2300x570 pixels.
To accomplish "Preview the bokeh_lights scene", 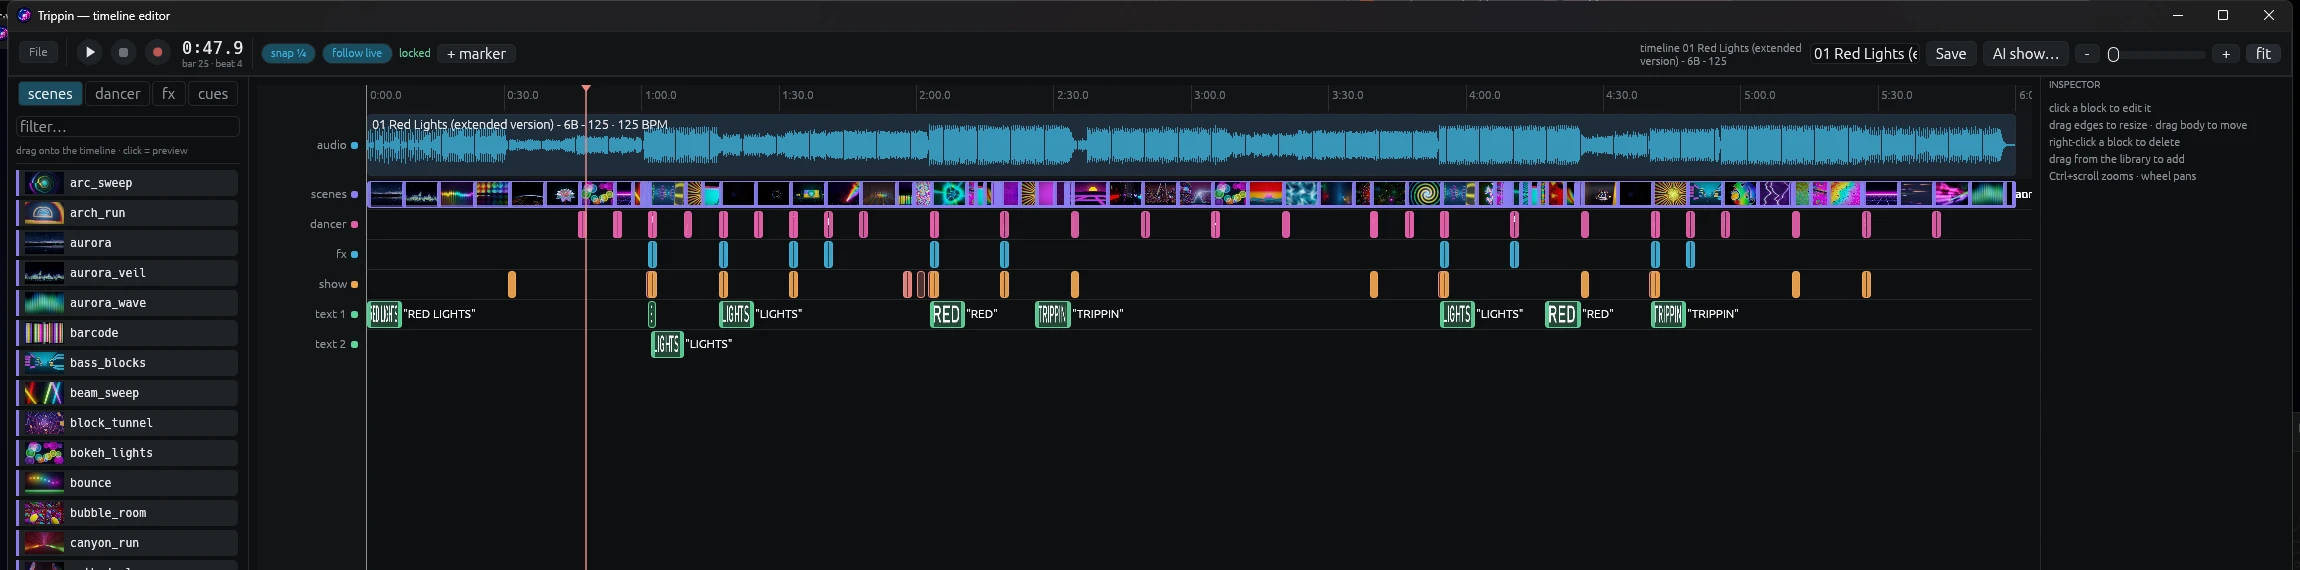I will (128, 453).
